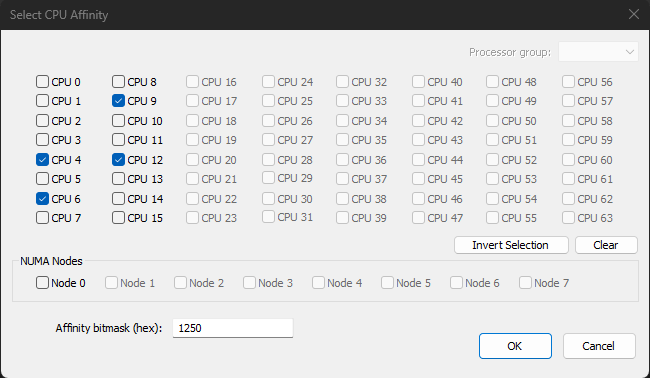Image resolution: width=650 pixels, height=378 pixels.
Task: Click the greyed Node 7 checkbox
Action: click(x=525, y=283)
